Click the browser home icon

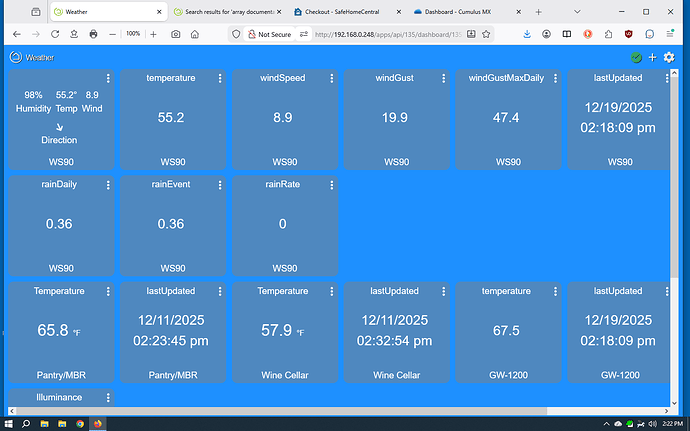click(73, 33)
